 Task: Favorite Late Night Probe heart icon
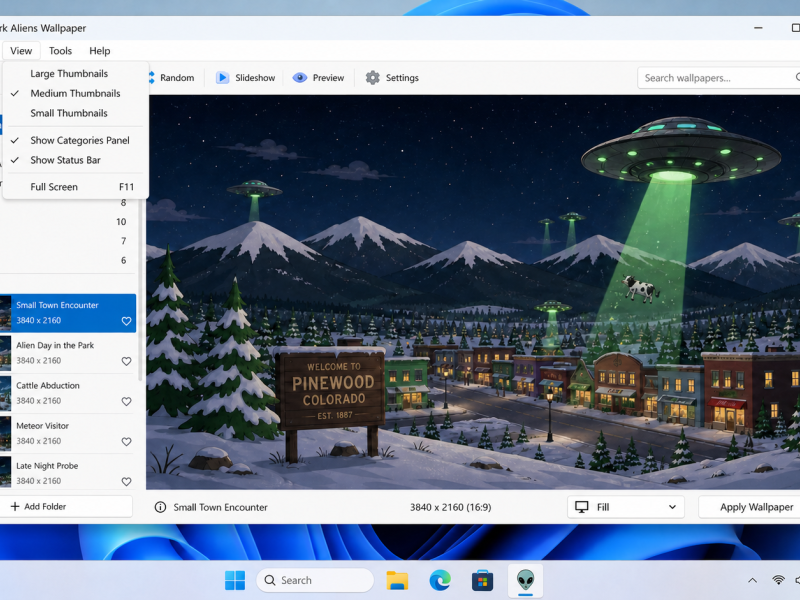point(127,482)
